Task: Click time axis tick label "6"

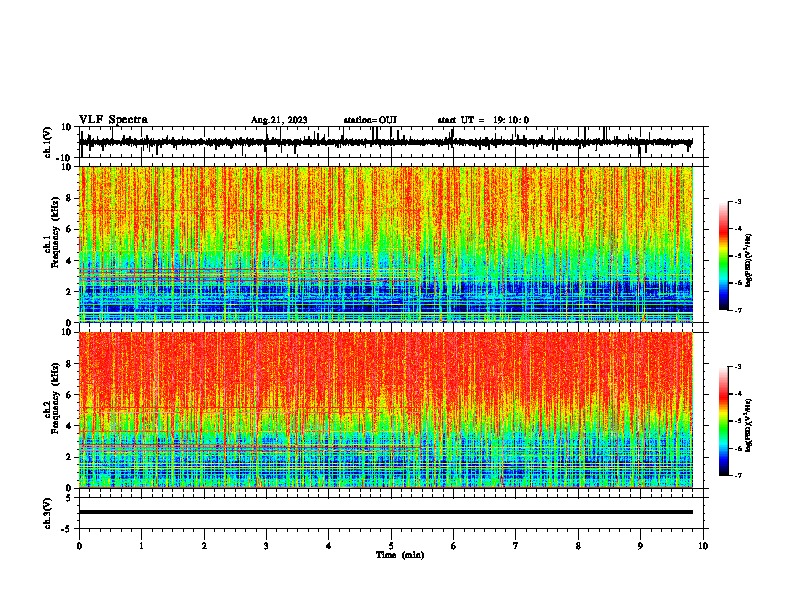Action: [454, 546]
